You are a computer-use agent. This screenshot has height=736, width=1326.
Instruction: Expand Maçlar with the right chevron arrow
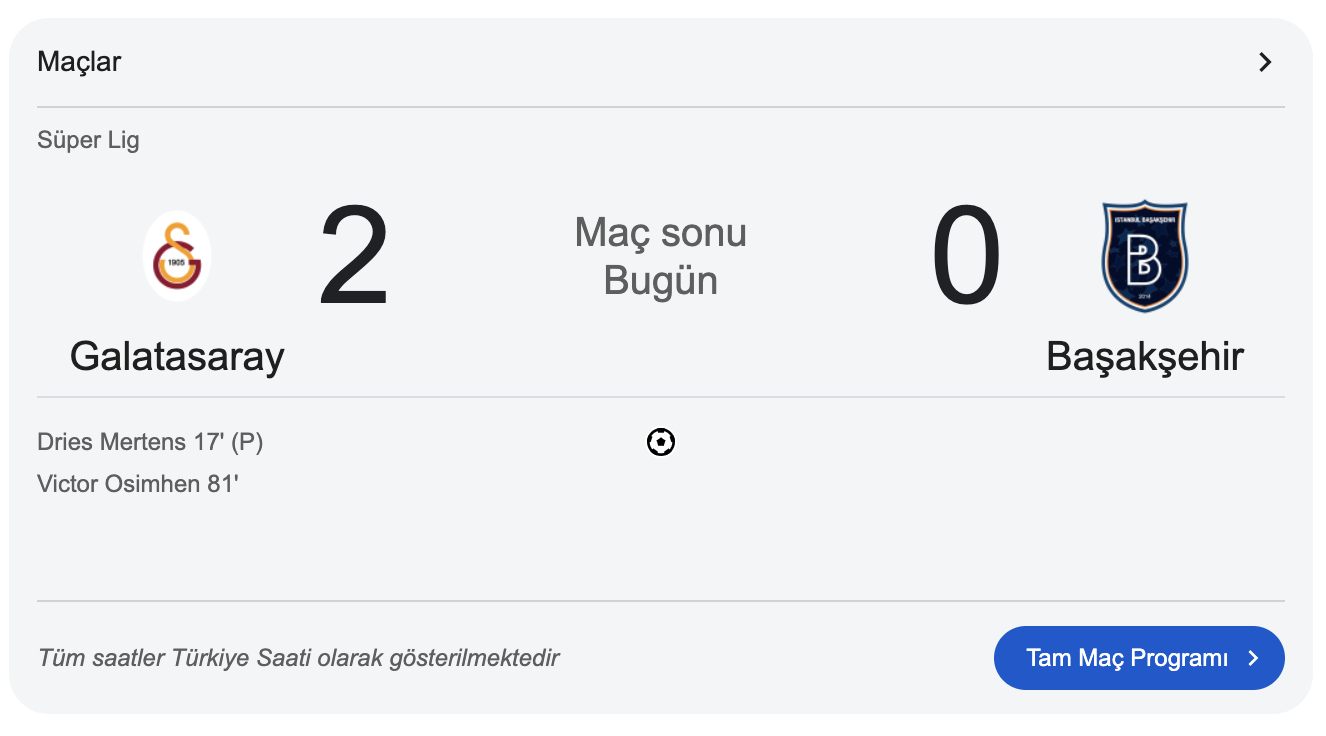point(1265,62)
